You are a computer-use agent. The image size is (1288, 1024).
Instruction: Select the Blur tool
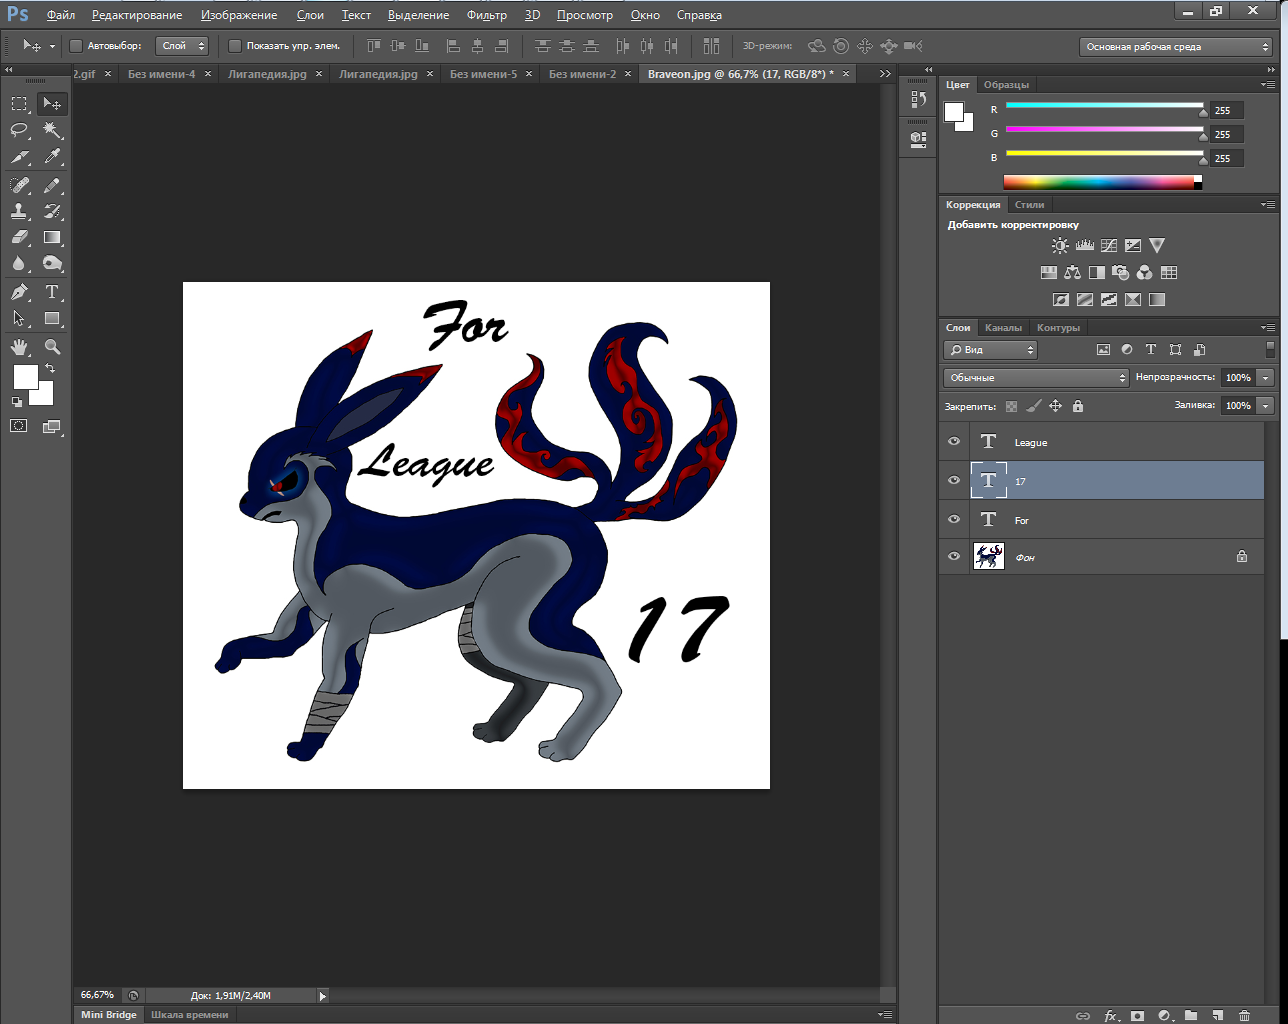click(19, 264)
